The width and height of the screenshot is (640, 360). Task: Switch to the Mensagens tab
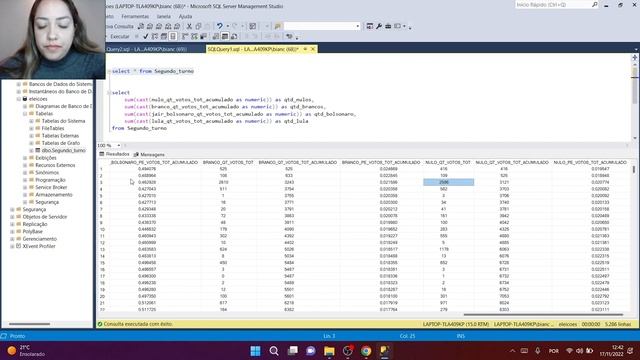(x=149, y=154)
